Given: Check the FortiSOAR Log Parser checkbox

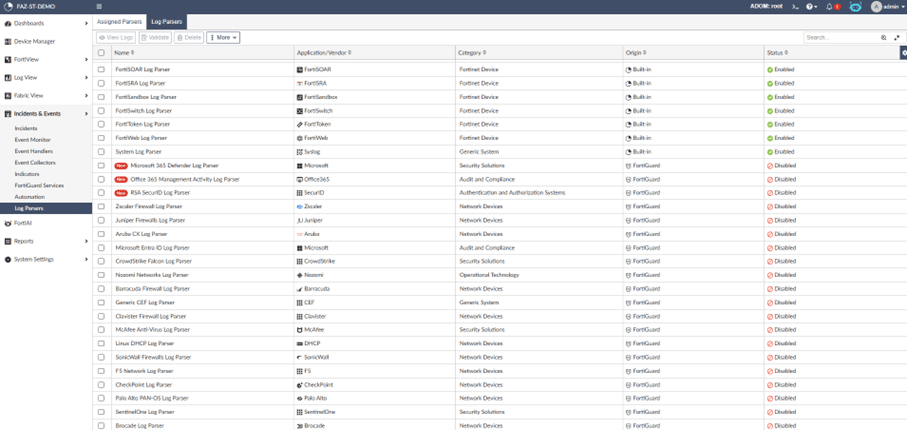Looking at the screenshot, I should [x=101, y=70].
